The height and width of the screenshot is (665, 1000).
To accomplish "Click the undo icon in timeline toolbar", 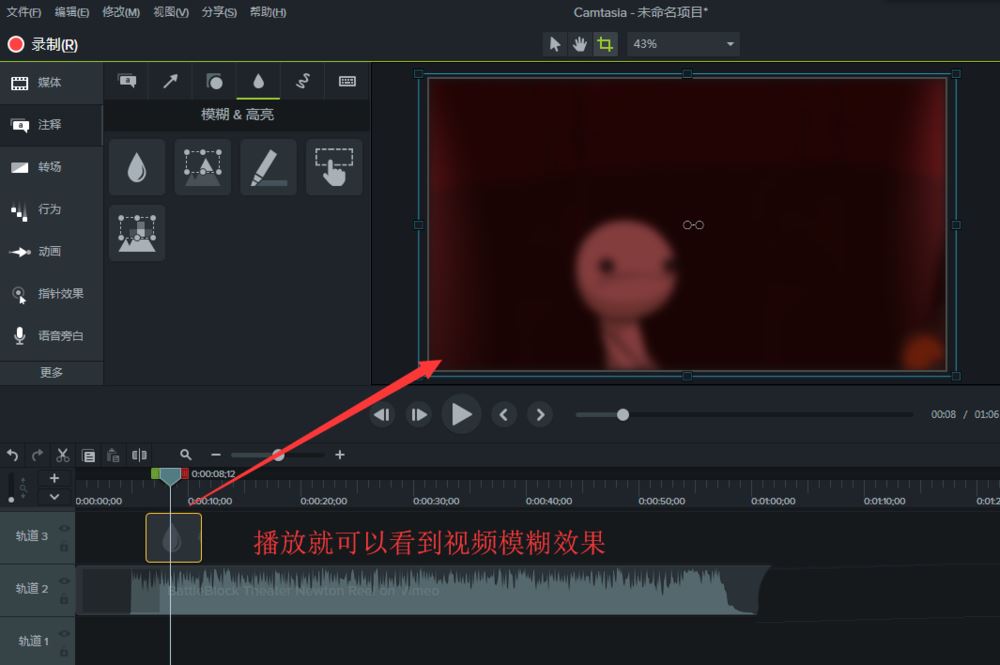I will coord(12,455).
